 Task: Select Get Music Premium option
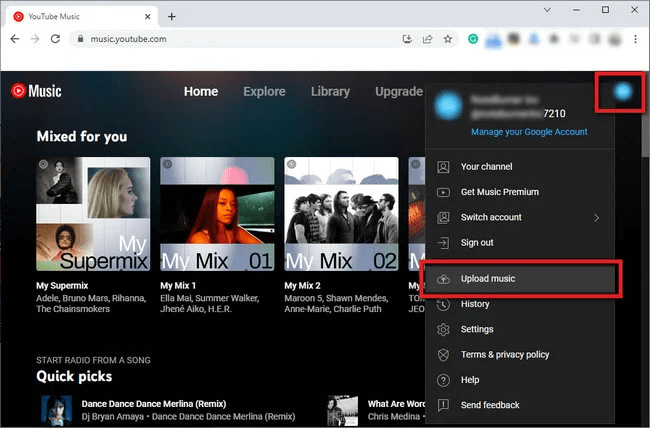tap(499, 192)
